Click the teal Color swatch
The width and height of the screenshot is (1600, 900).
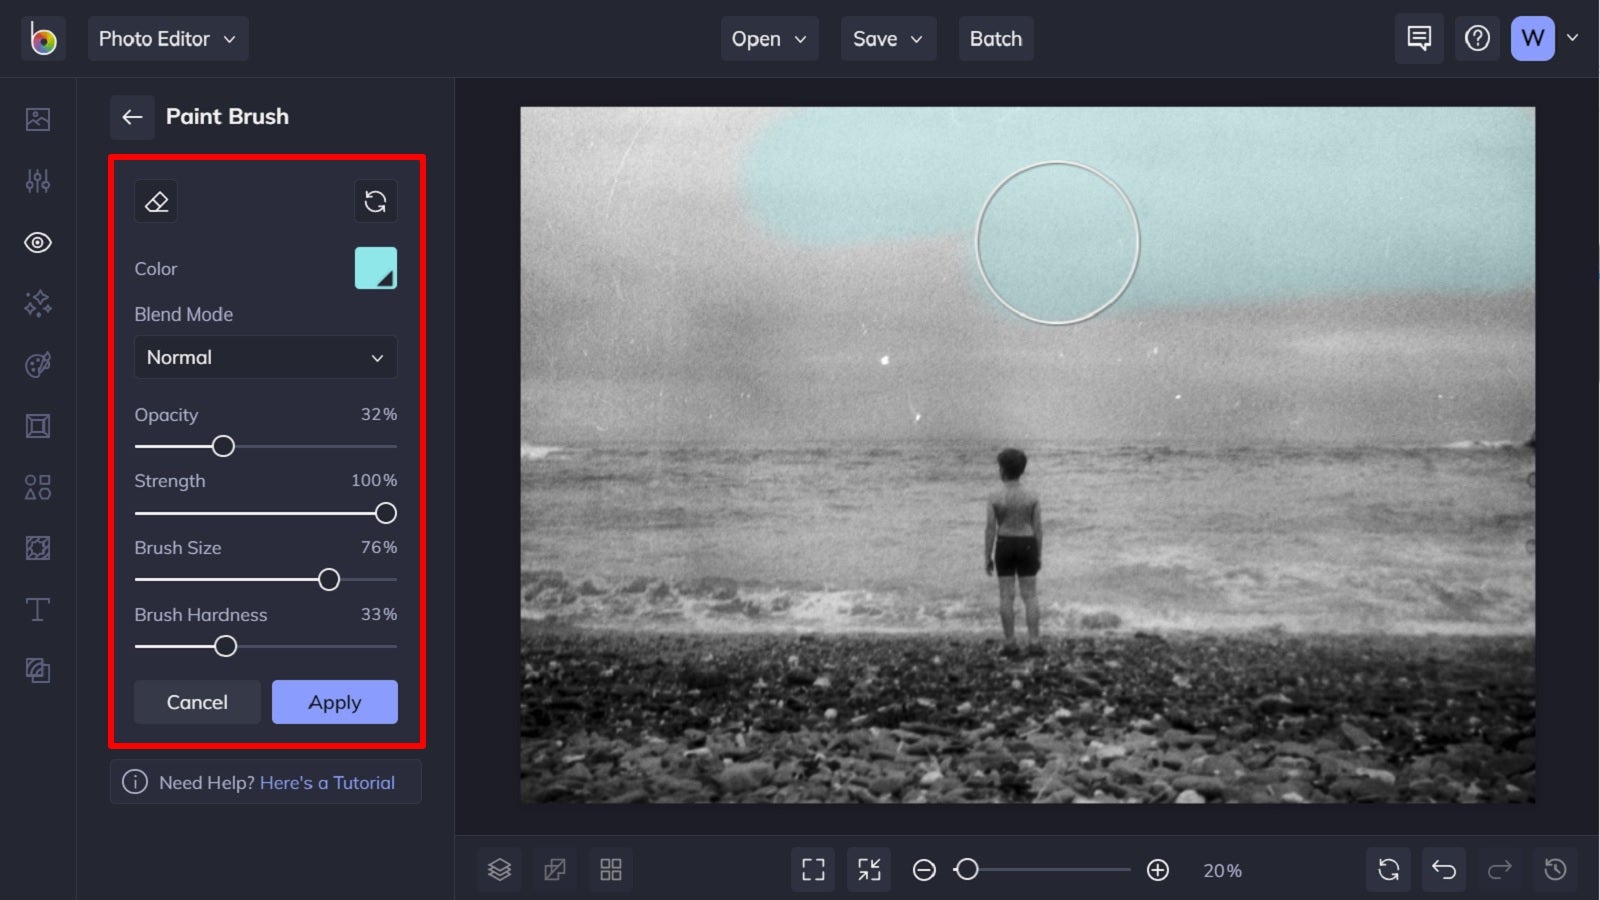click(x=374, y=267)
